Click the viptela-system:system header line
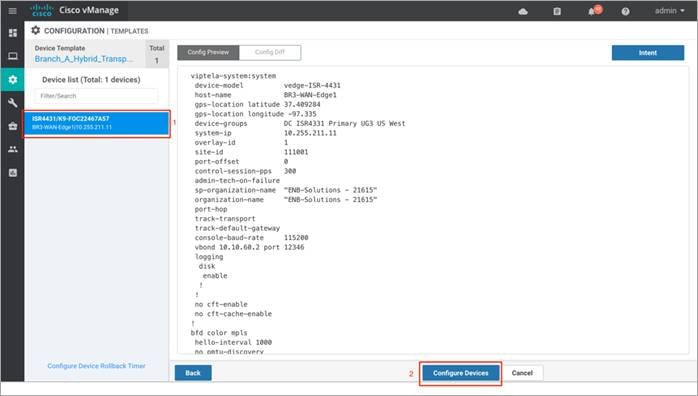This screenshot has height=396, width=698. [233, 76]
